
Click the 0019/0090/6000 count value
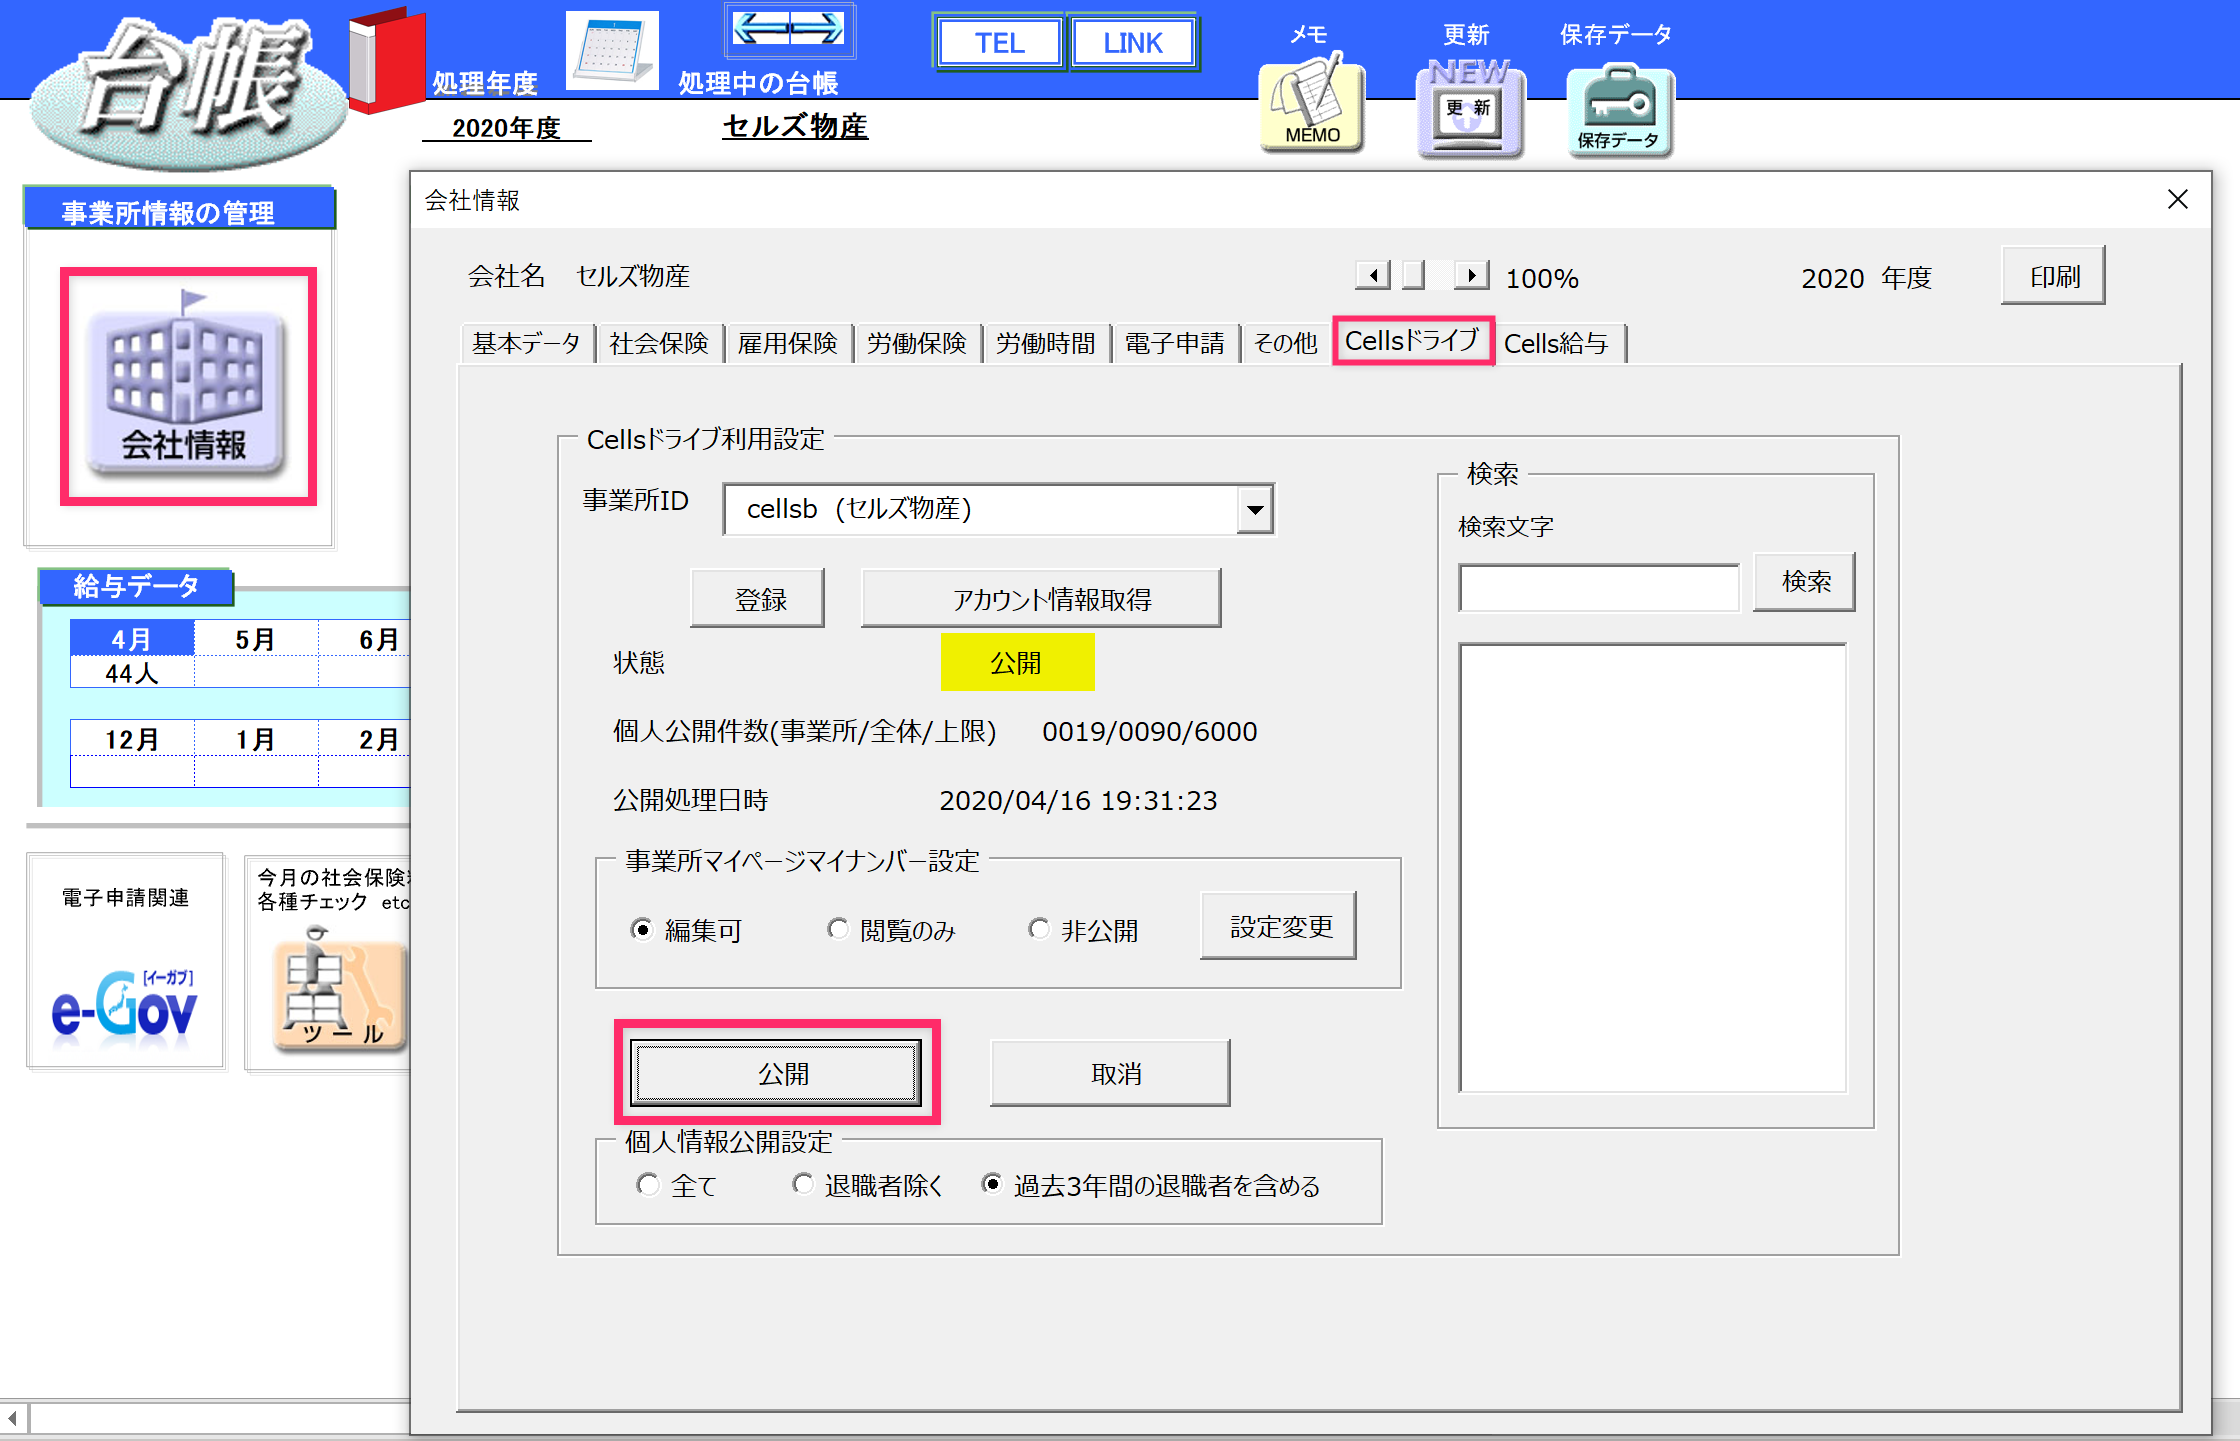click(x=1149, y=731)
